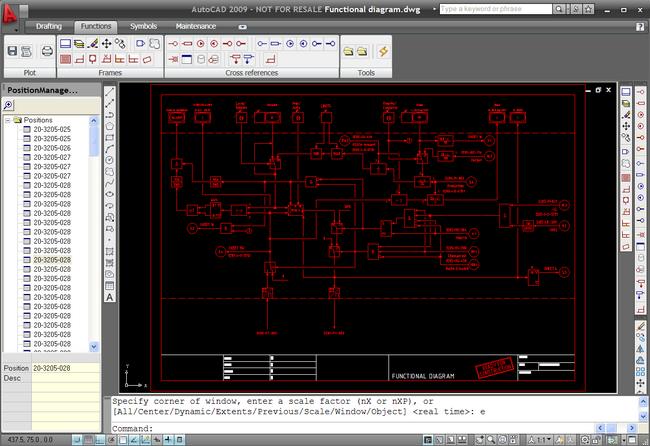Open the Symbols ribbon tab

[143, 26]
